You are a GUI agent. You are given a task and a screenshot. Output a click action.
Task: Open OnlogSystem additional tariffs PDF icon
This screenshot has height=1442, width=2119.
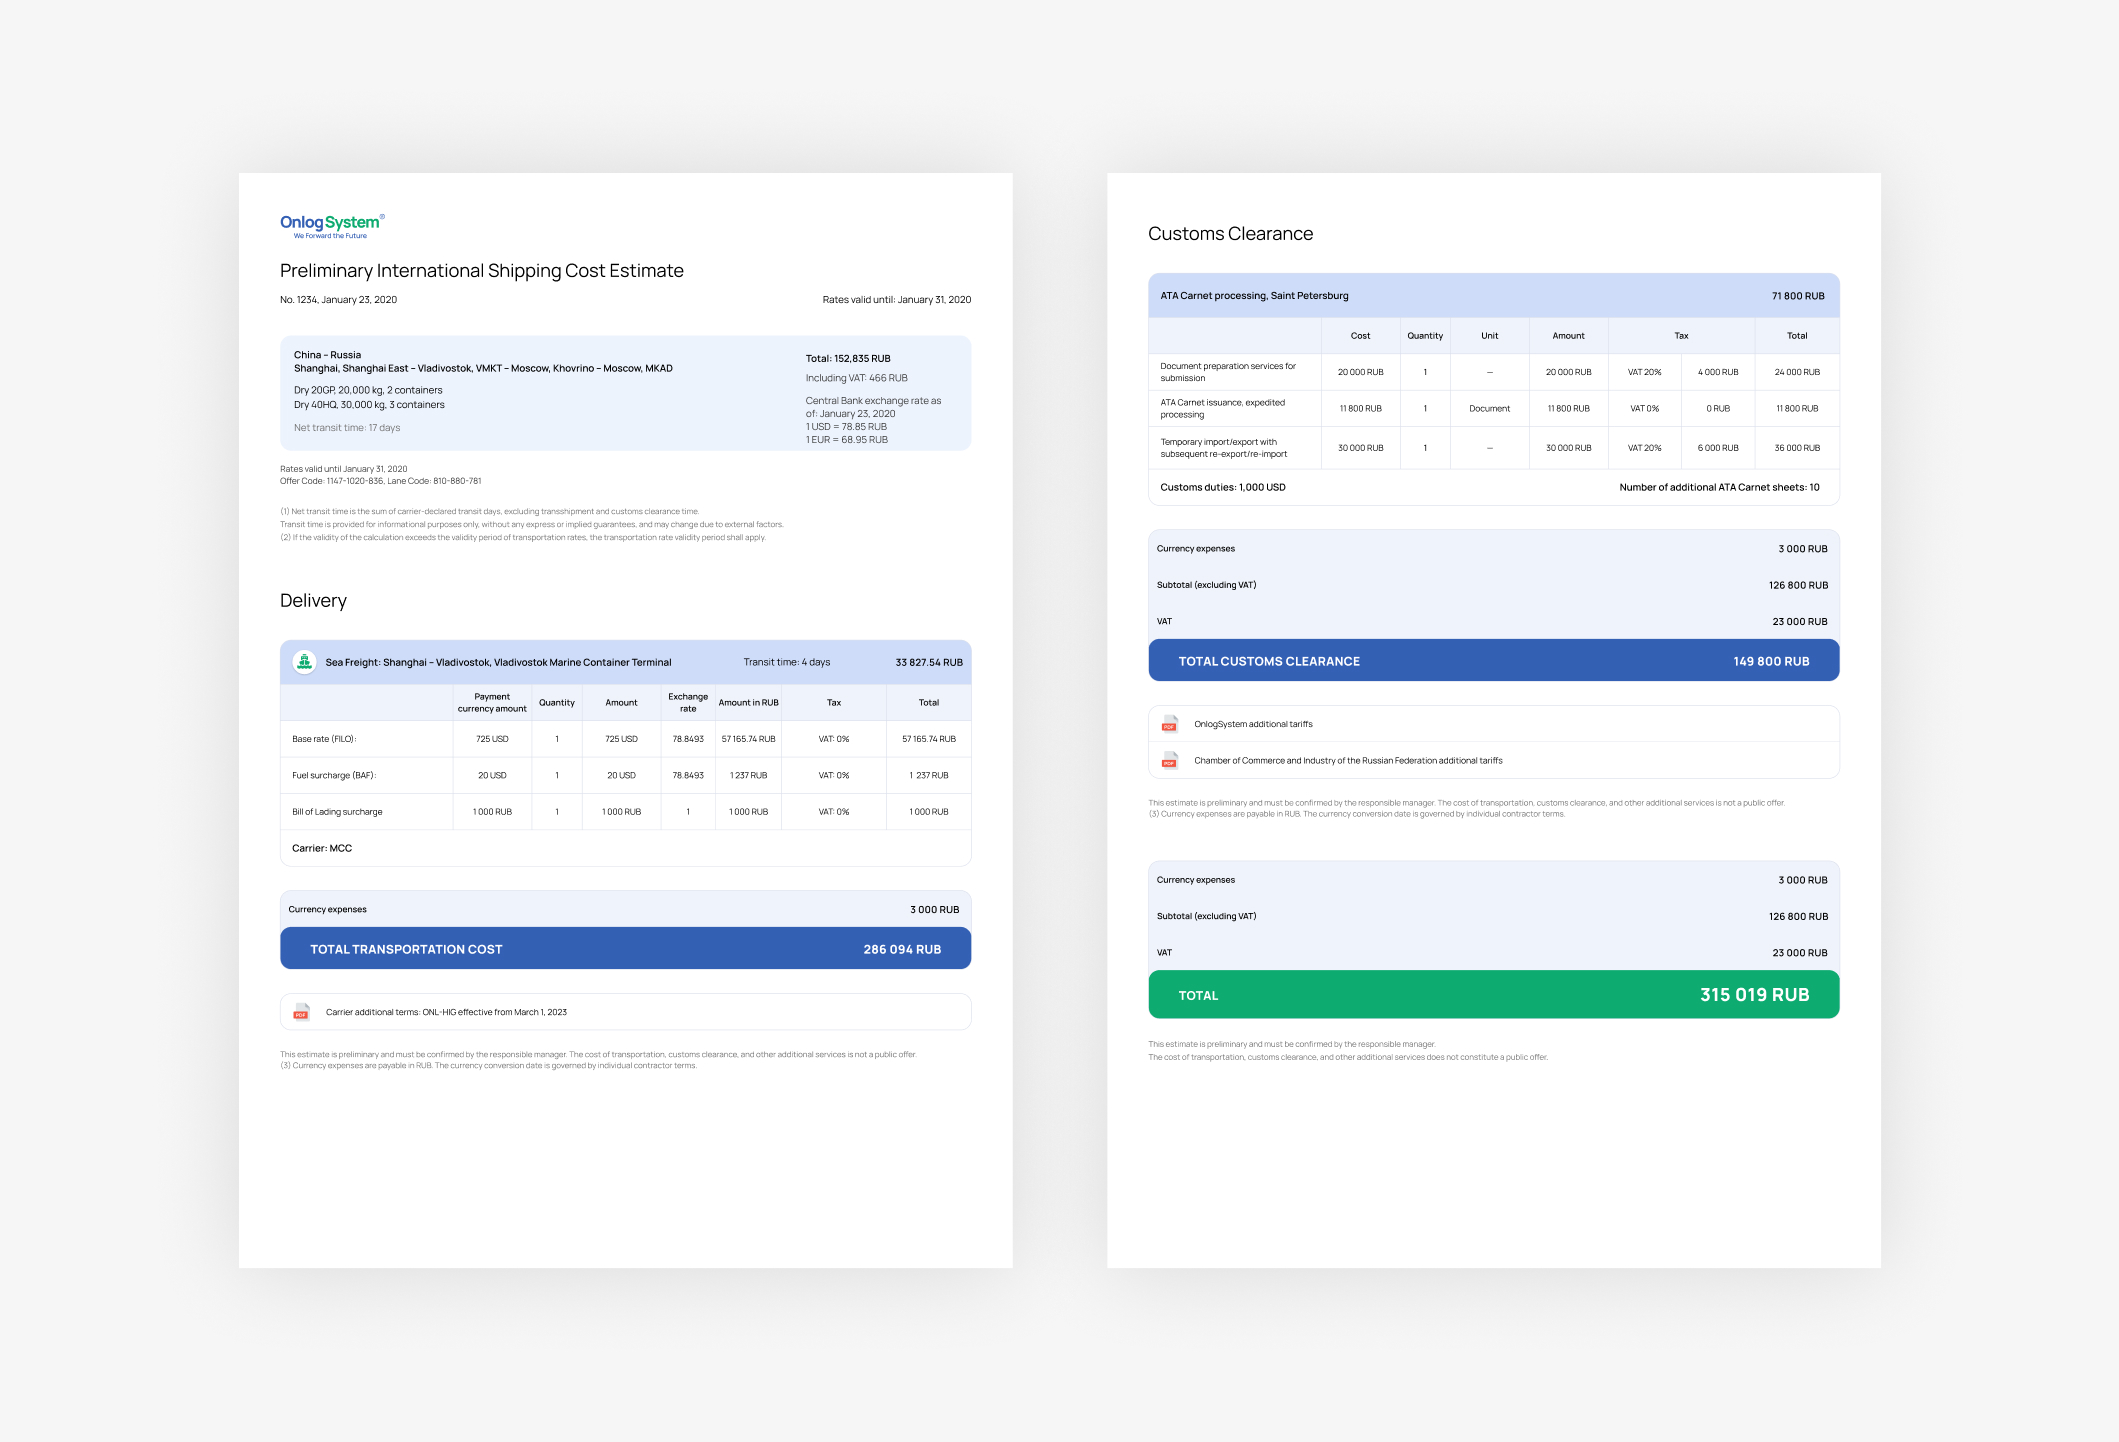tap(1169, 724)
